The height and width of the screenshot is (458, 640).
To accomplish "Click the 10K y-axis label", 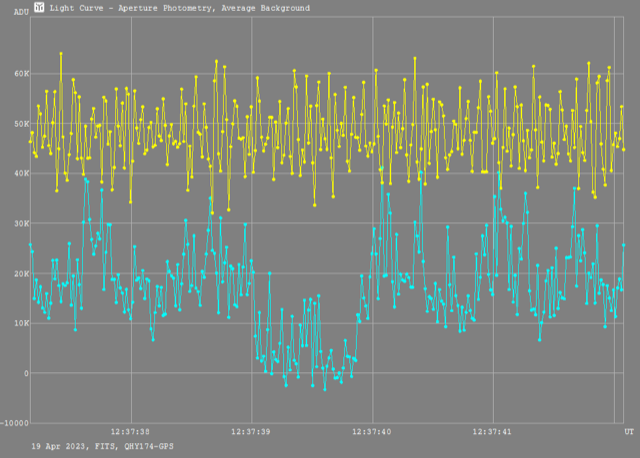I will point(22,323).
